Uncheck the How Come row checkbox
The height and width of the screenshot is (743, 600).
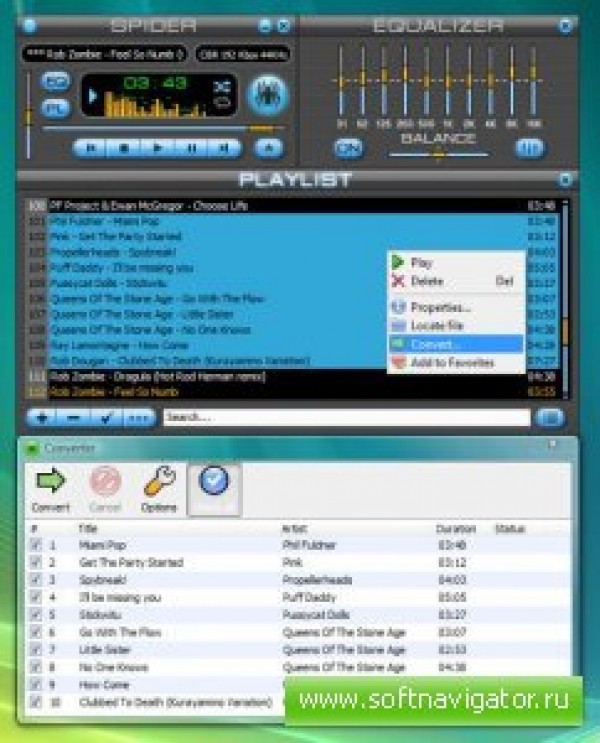pos(36,684)
